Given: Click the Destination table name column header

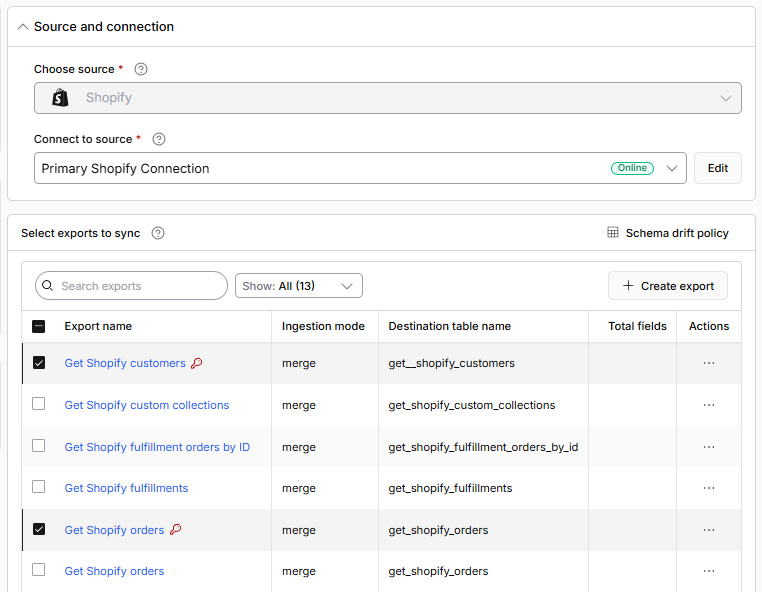Looking at the screenshot, I should [x=450, y=326].
